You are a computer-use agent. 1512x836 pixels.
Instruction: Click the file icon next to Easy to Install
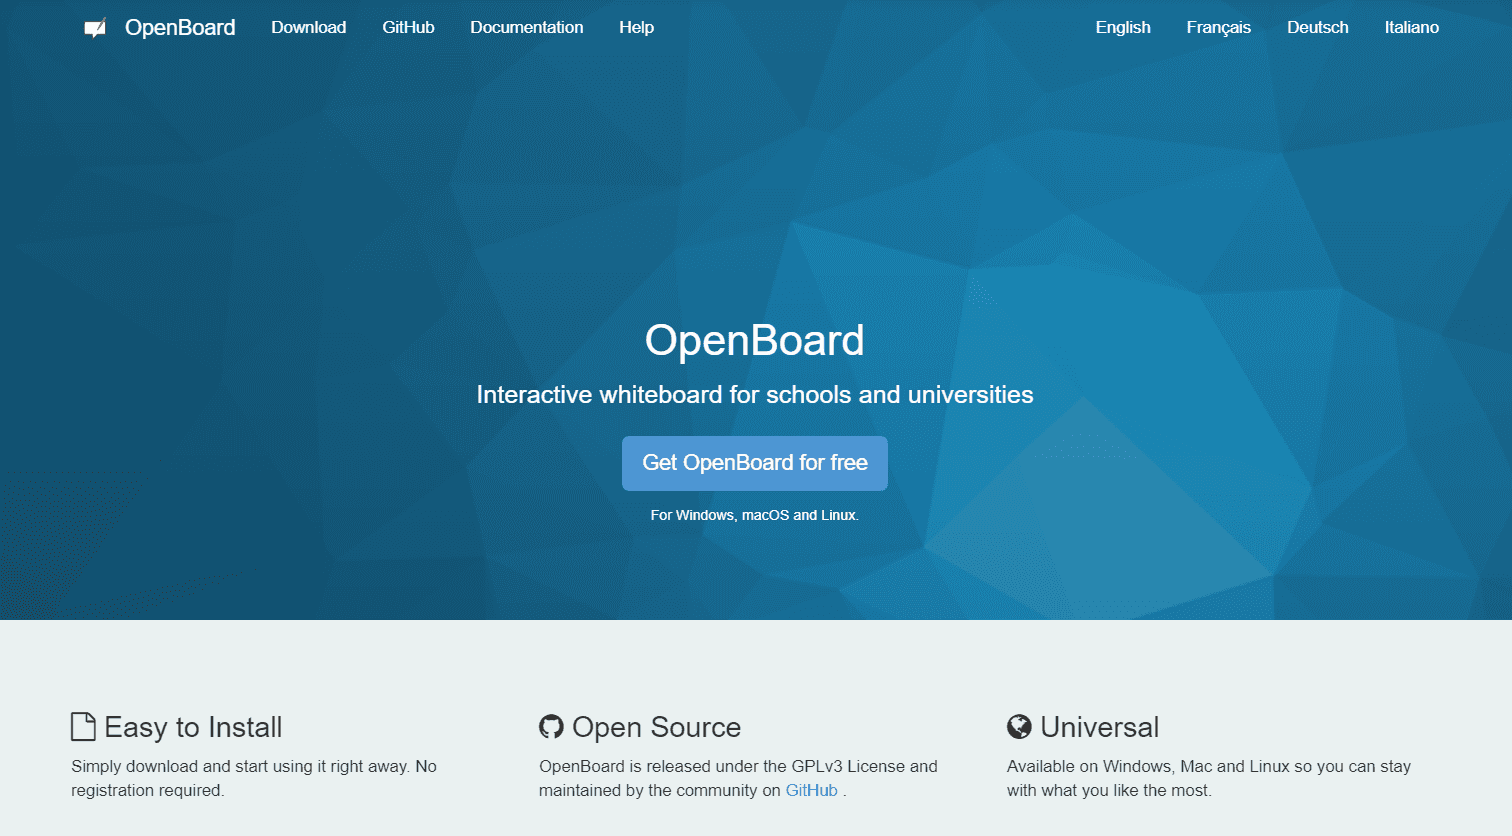click(83, 727)
